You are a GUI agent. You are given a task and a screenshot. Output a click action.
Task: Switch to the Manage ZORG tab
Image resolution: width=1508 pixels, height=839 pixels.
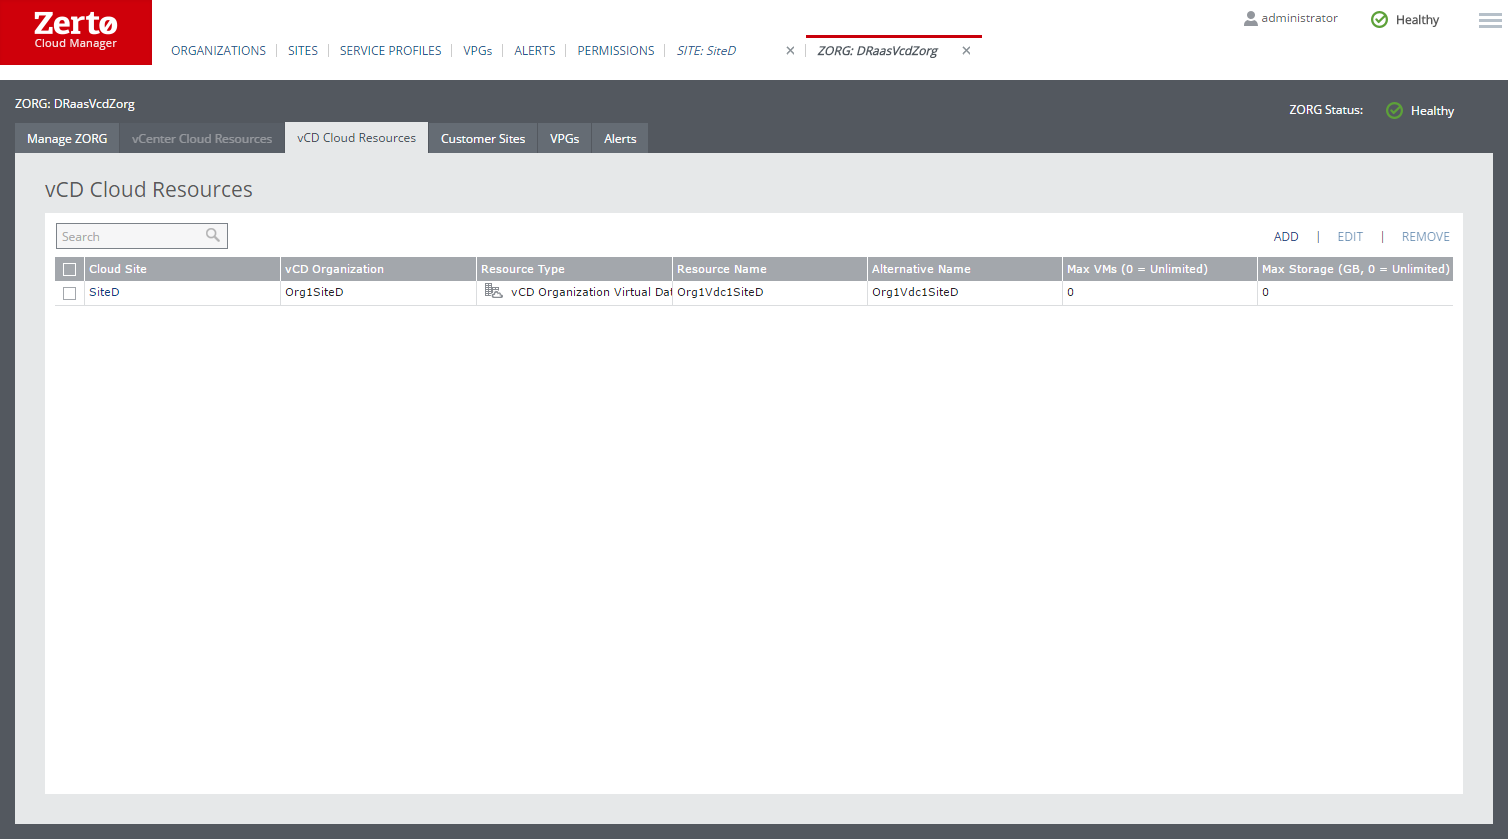[x=67, y=138]
